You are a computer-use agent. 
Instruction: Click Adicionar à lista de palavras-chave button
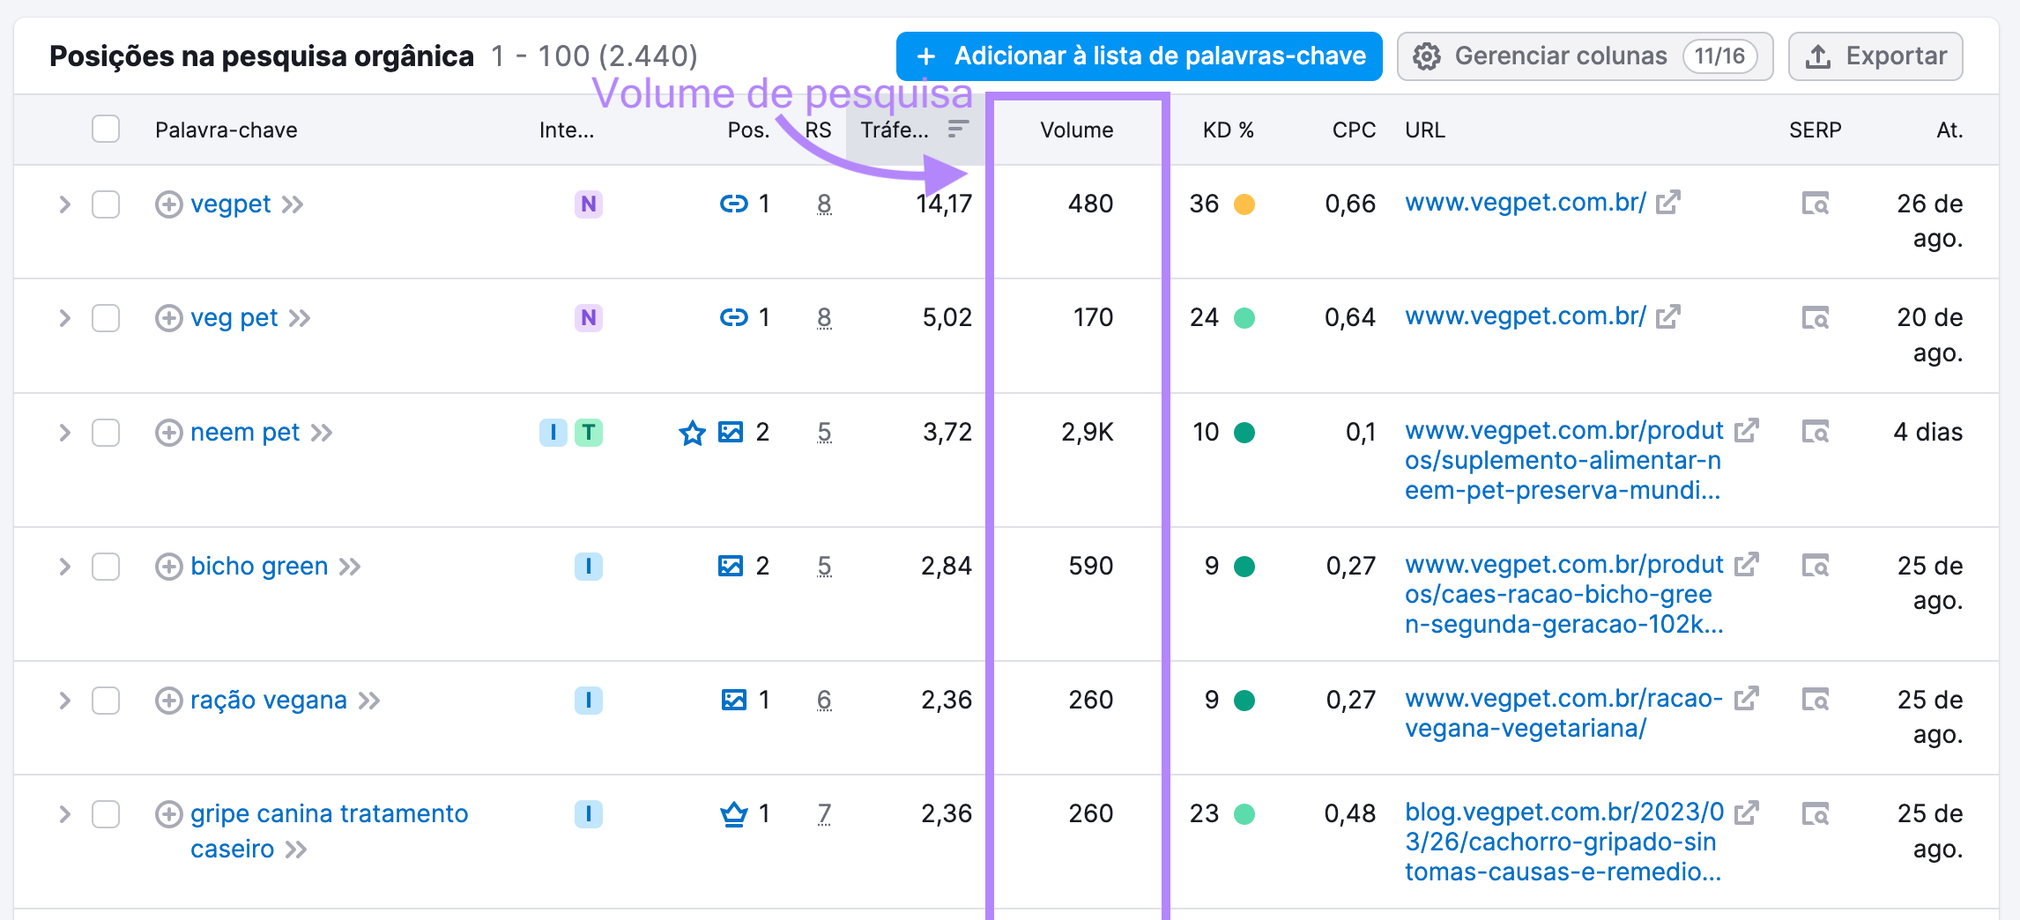[1139, 56]
